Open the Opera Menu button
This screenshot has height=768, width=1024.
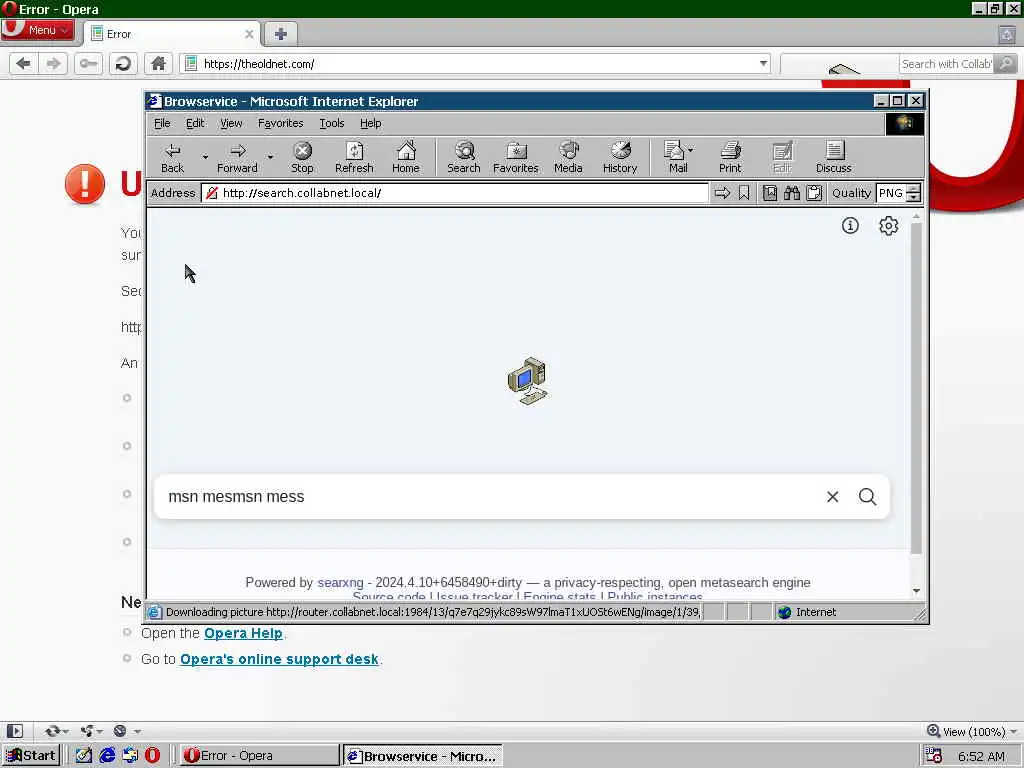pos(38,30)
